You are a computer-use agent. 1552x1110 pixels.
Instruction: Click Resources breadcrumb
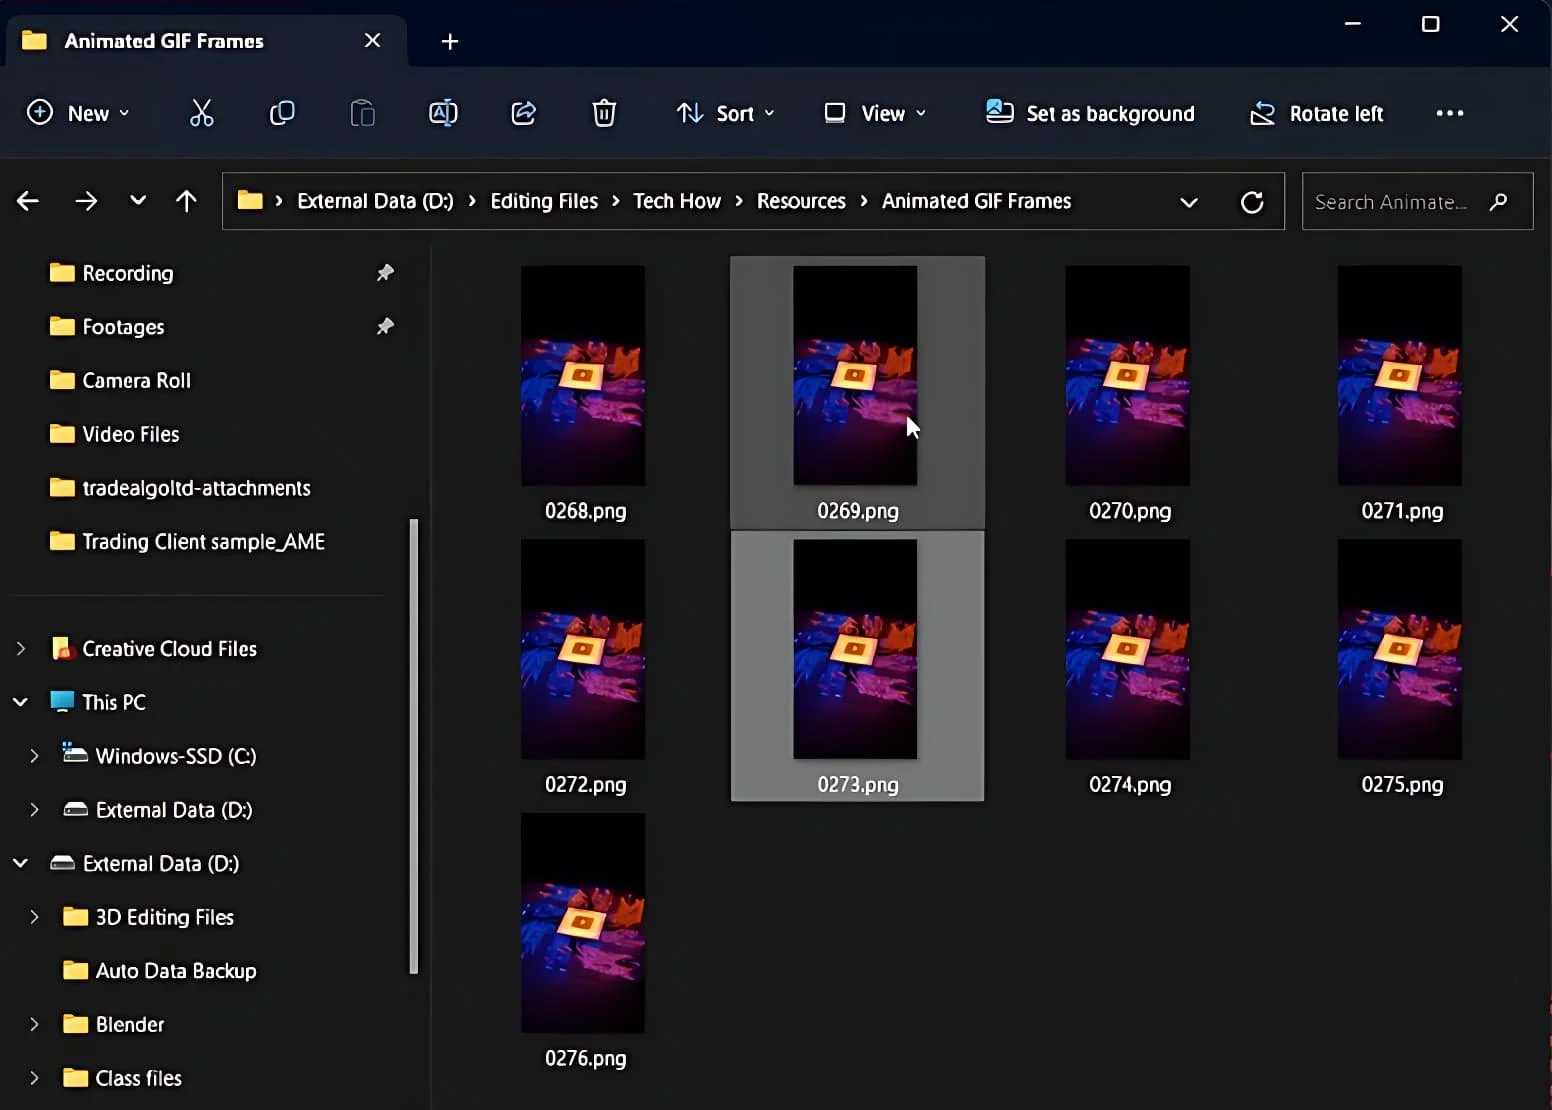[801, 201]
